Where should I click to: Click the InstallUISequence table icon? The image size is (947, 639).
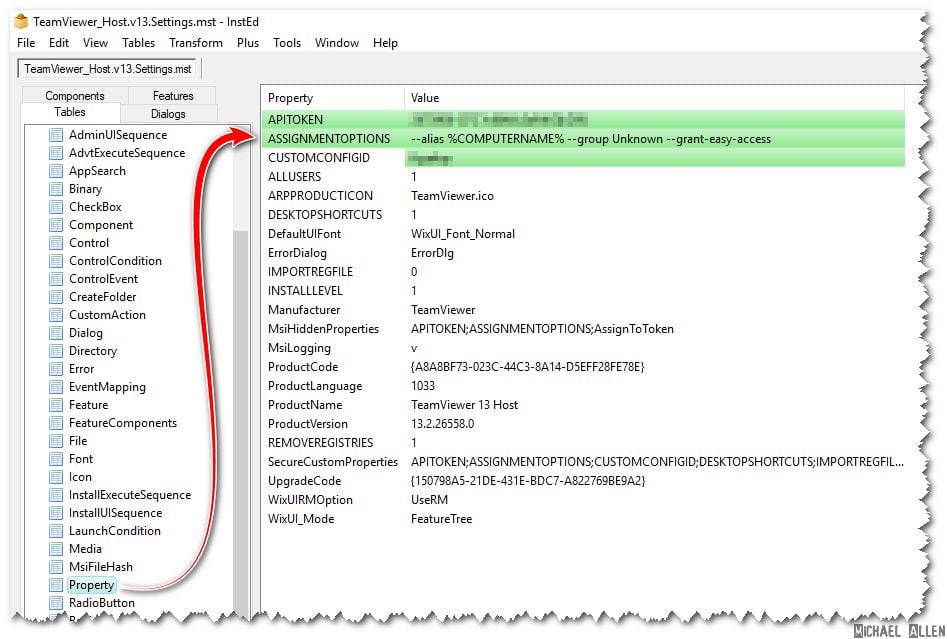56,513
